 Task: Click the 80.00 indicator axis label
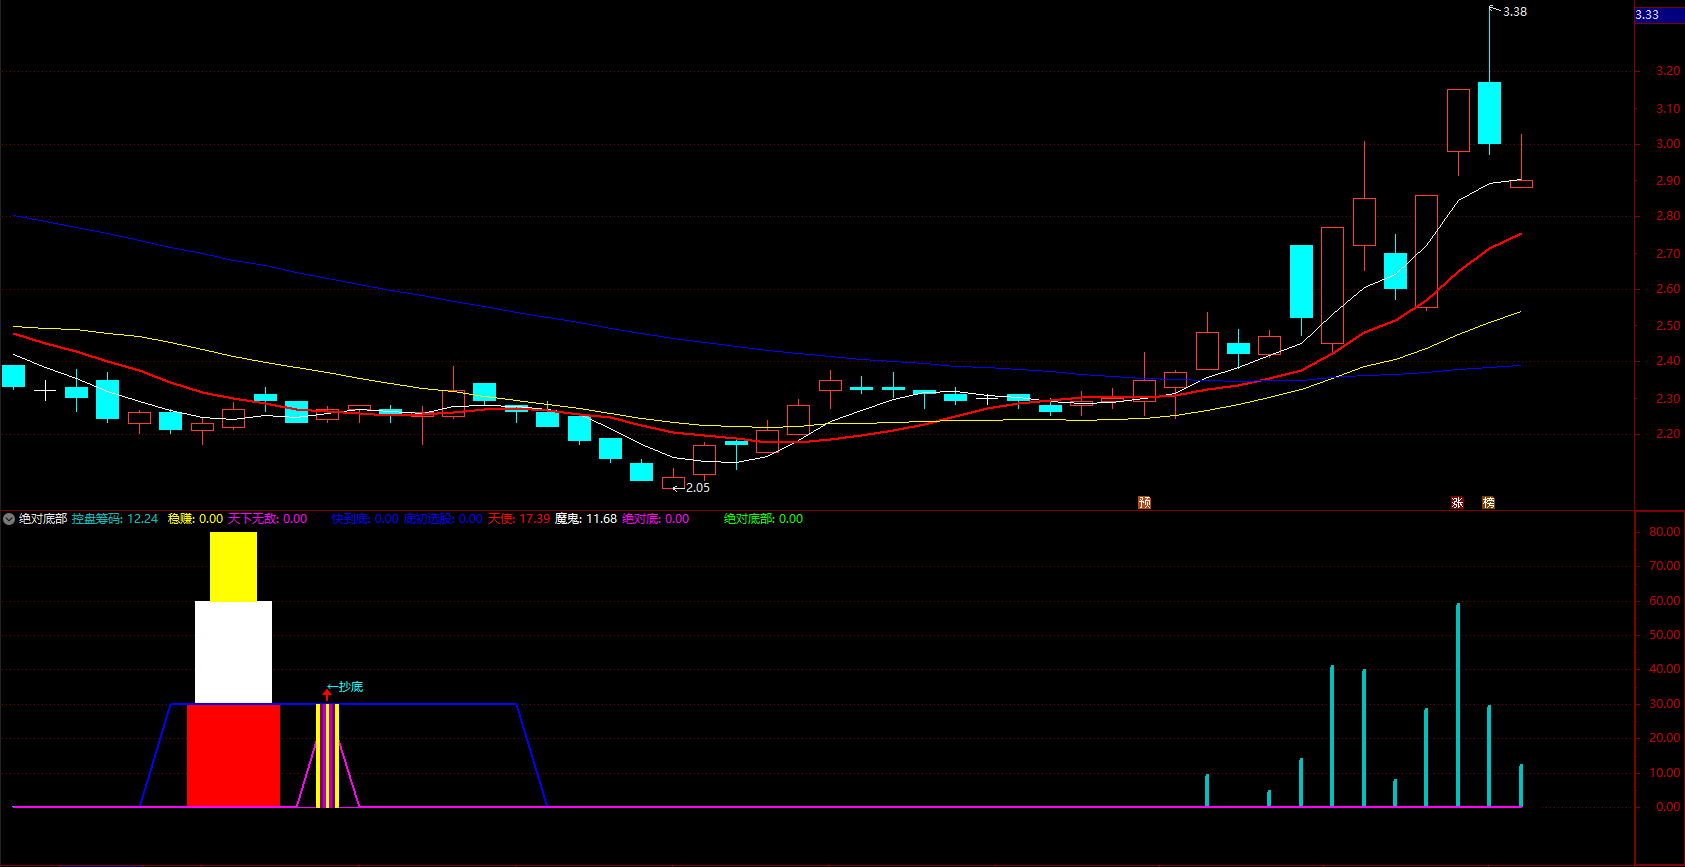tap(1665, 532)
